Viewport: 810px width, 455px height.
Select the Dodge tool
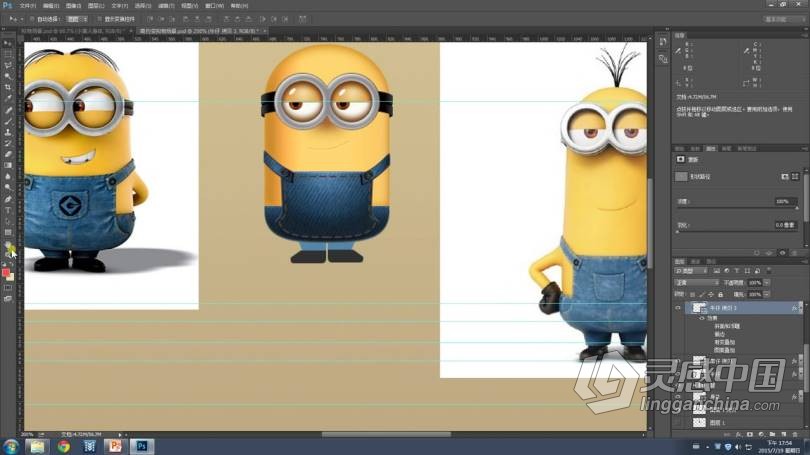point(8,187)
